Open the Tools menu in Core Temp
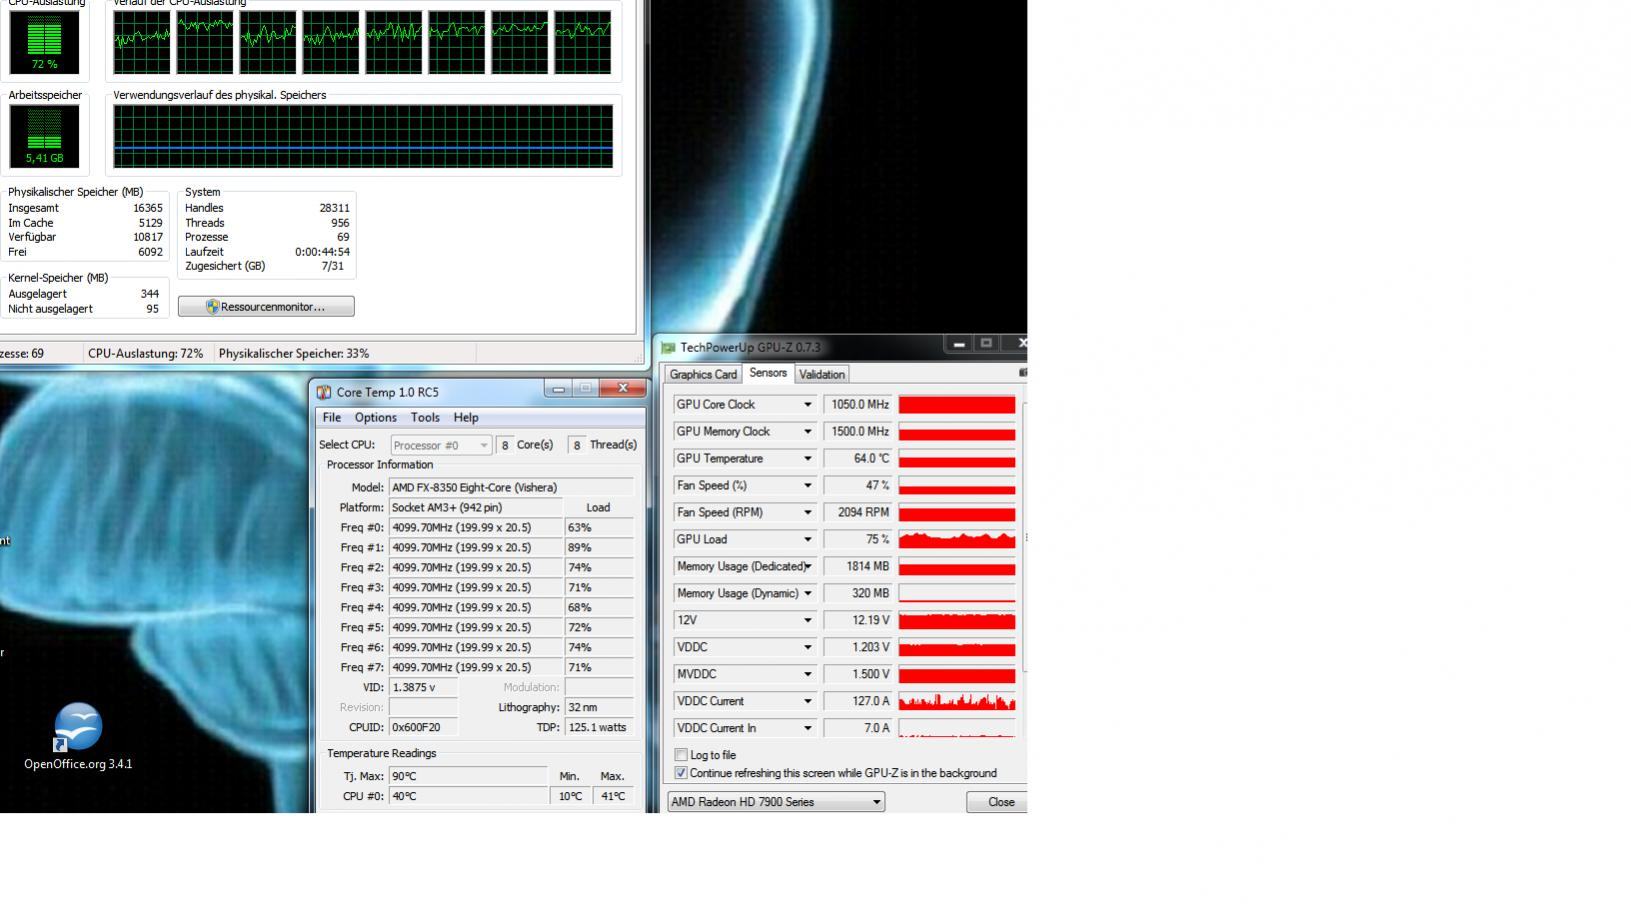1631x917 pixels. [425, 418]
